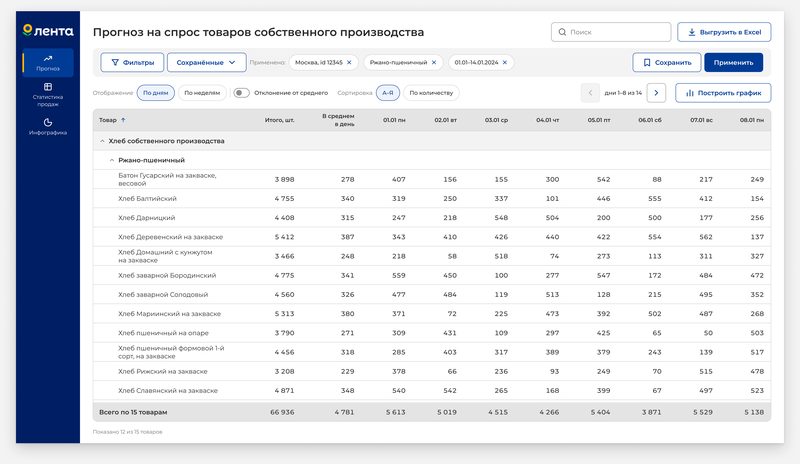Remove the Москва, id 12345 filter chip
The width and height of the screenshot is (800, 464).
pos(349,62)
